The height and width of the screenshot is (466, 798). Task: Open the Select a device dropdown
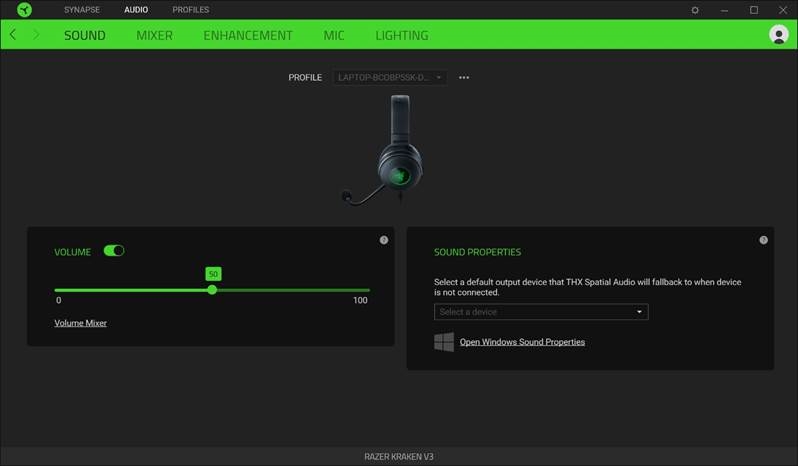pyautogui.click(x=541, y=312)
